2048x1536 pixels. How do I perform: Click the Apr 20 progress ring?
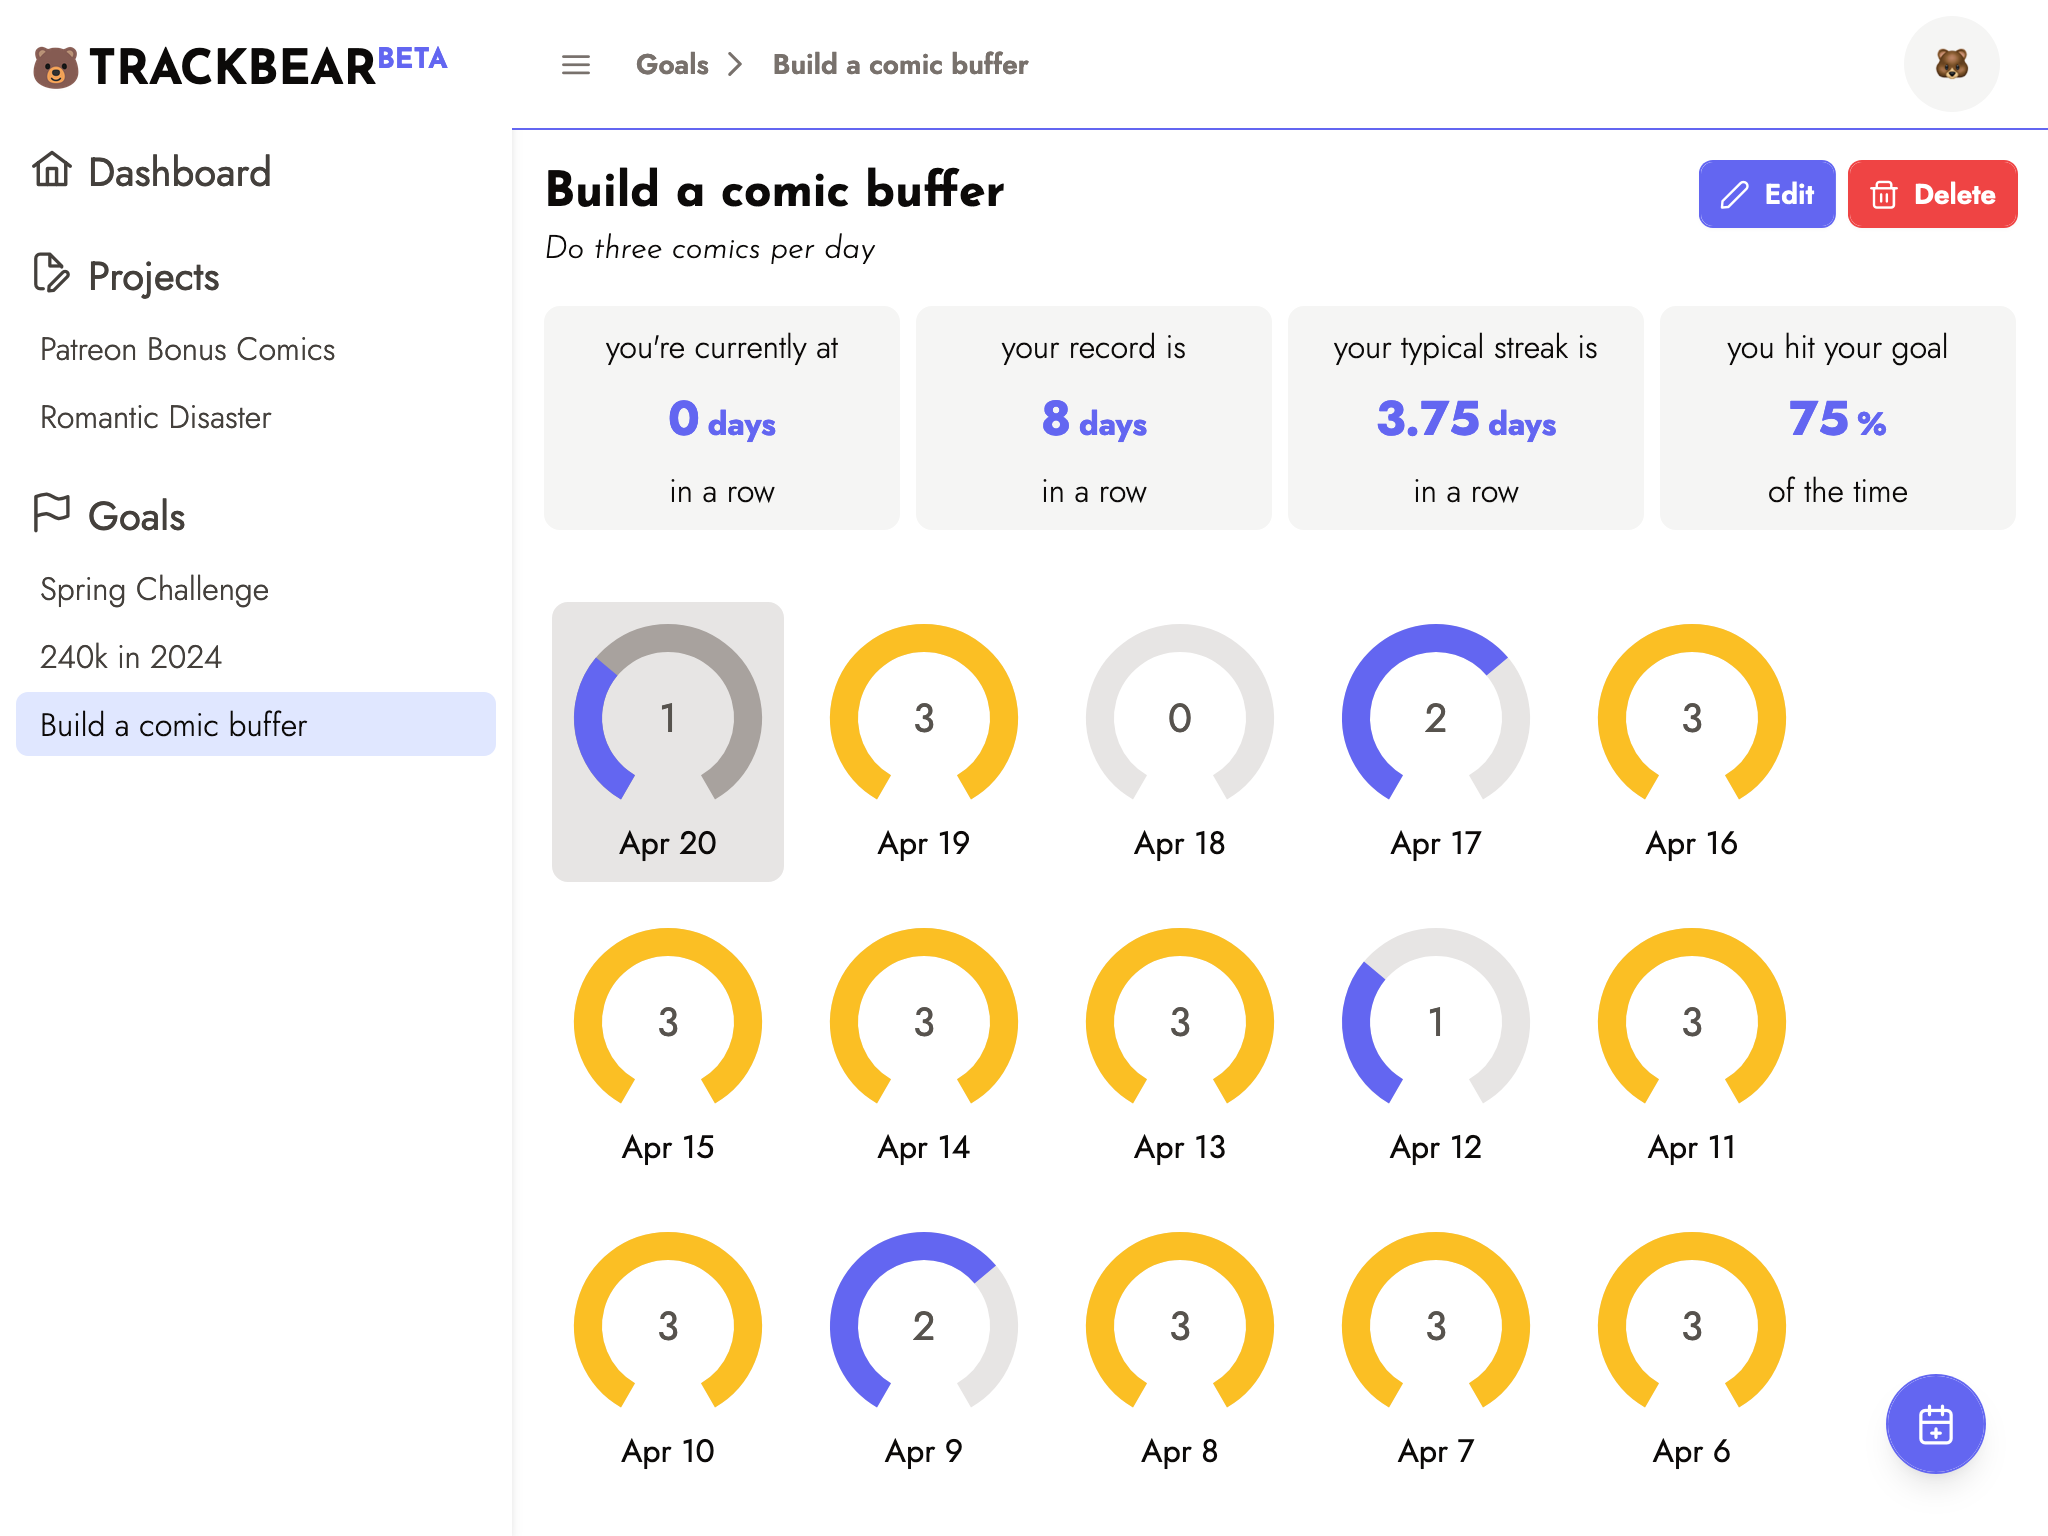pyautogui.click(x=668, y=718)
